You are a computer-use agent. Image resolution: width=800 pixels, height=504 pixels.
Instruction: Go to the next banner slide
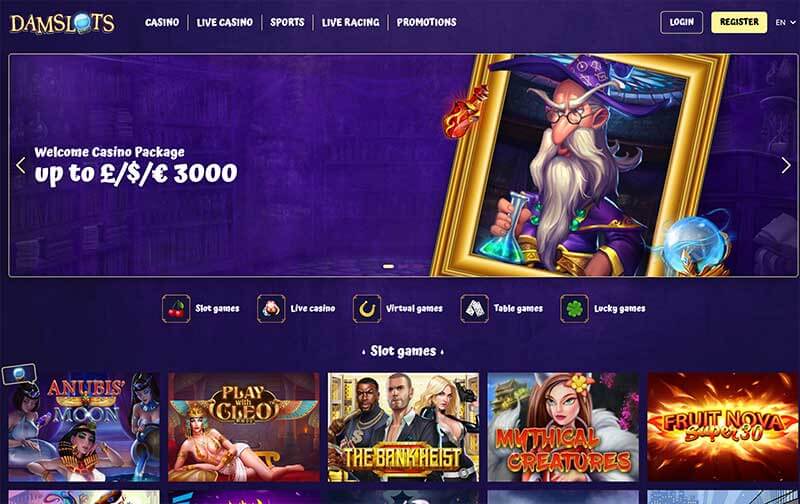point(786,165)
